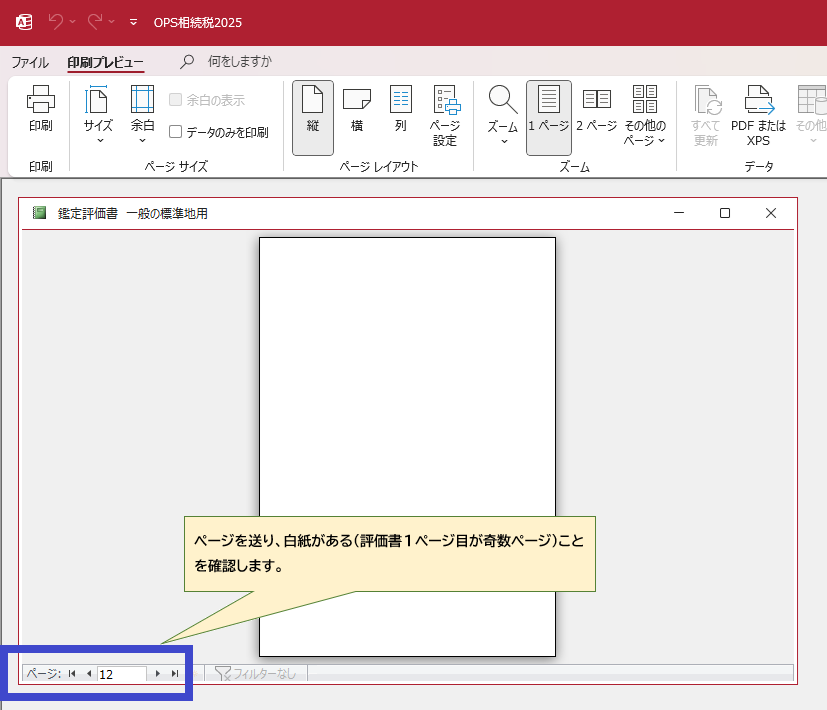Go to the next page in navigator
827x710 pixels.
click(158, 674)
